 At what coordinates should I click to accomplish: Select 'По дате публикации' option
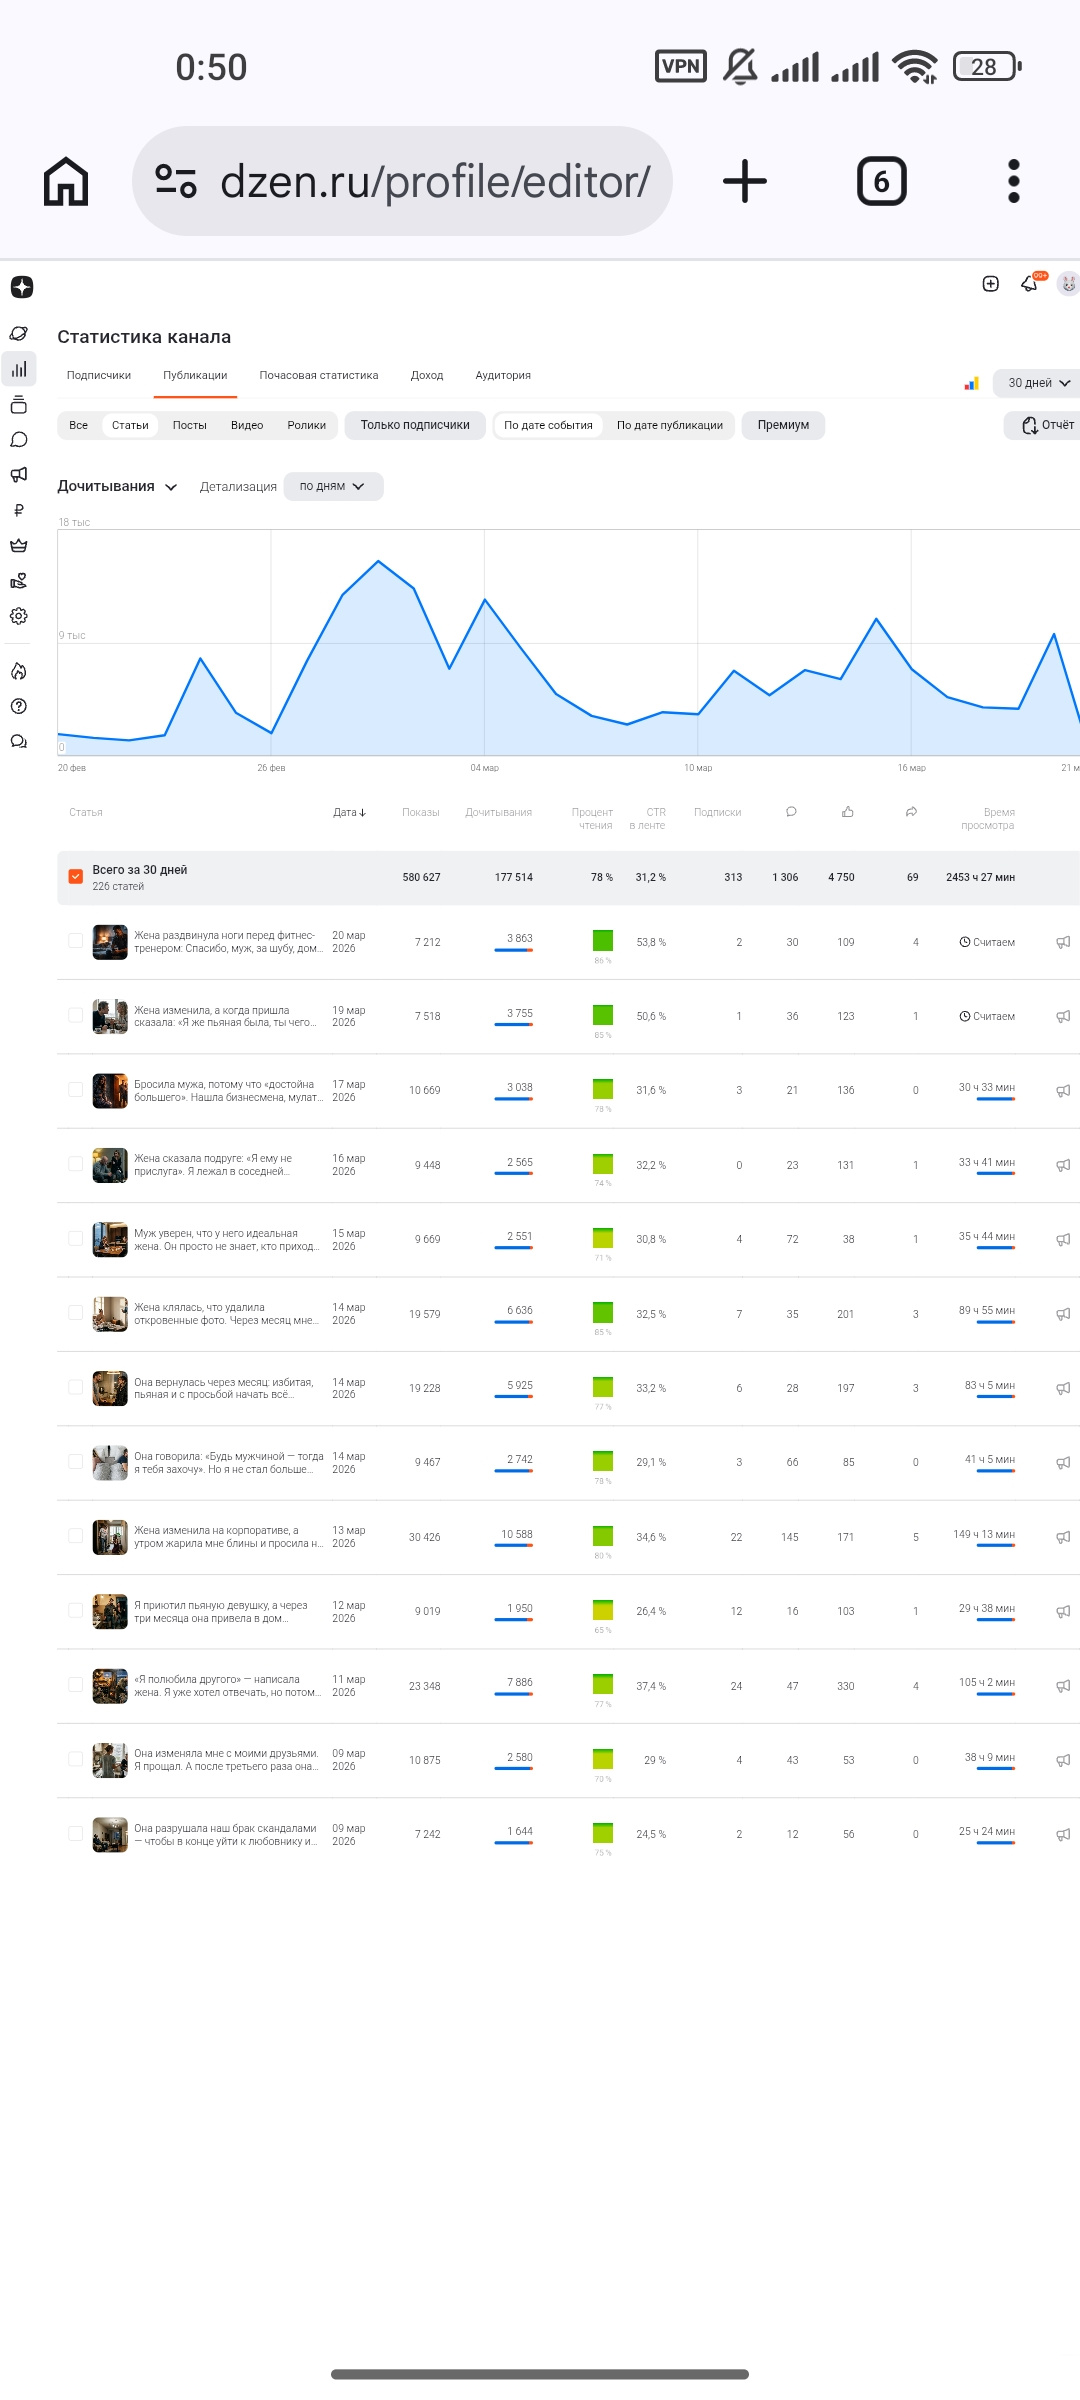coord(670,425)
